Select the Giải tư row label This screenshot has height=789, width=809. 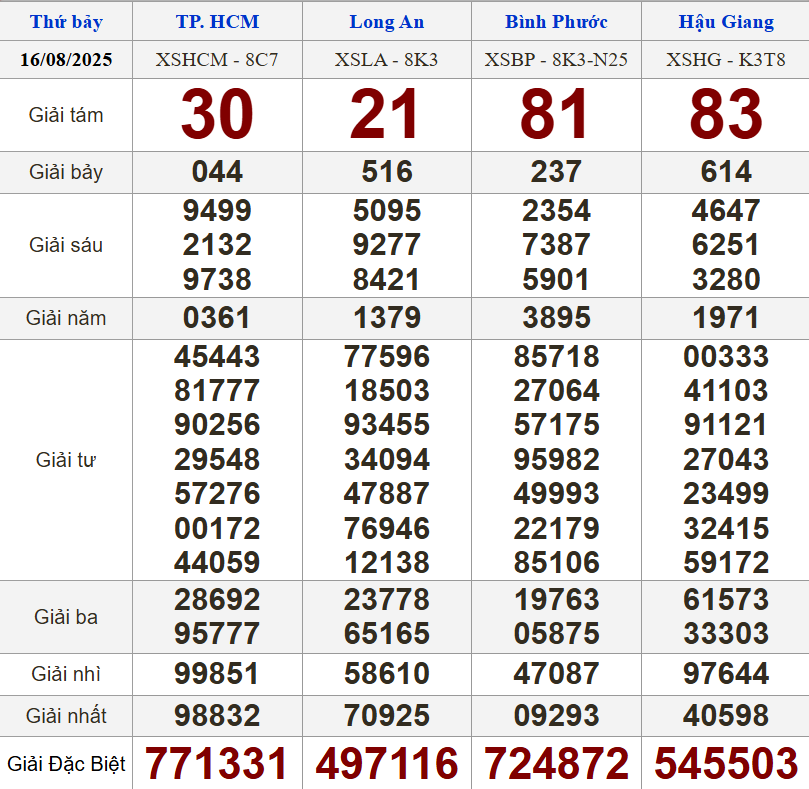(x=66, y=460)
